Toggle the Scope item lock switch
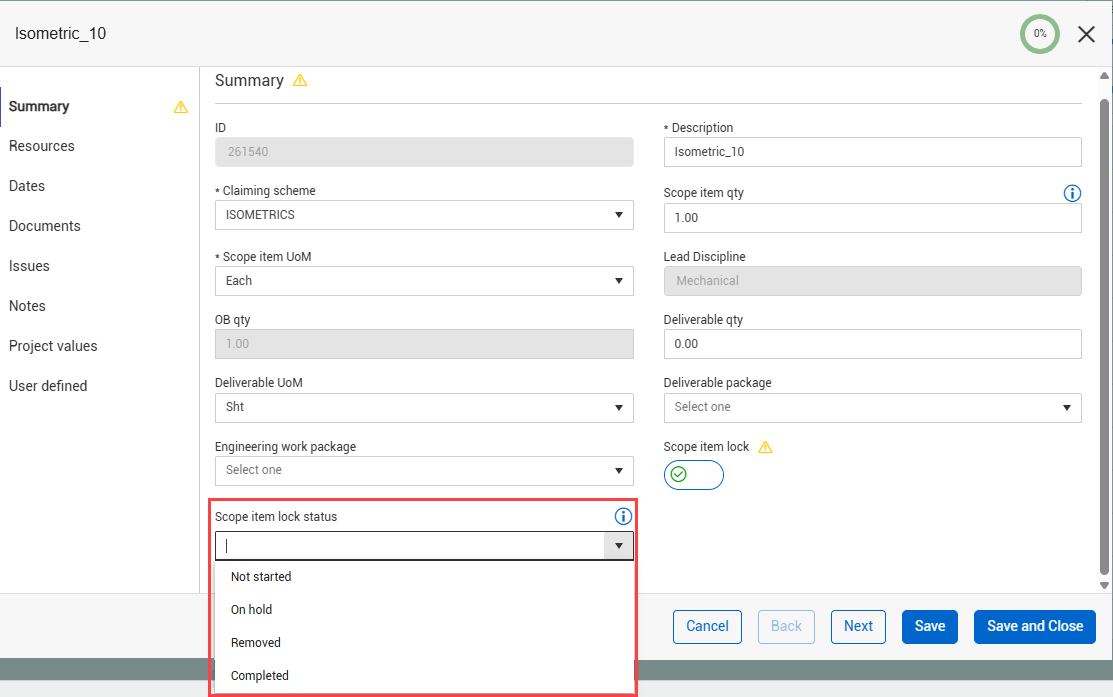Screen dimensions: 1113x697 [x=693, y=475]
